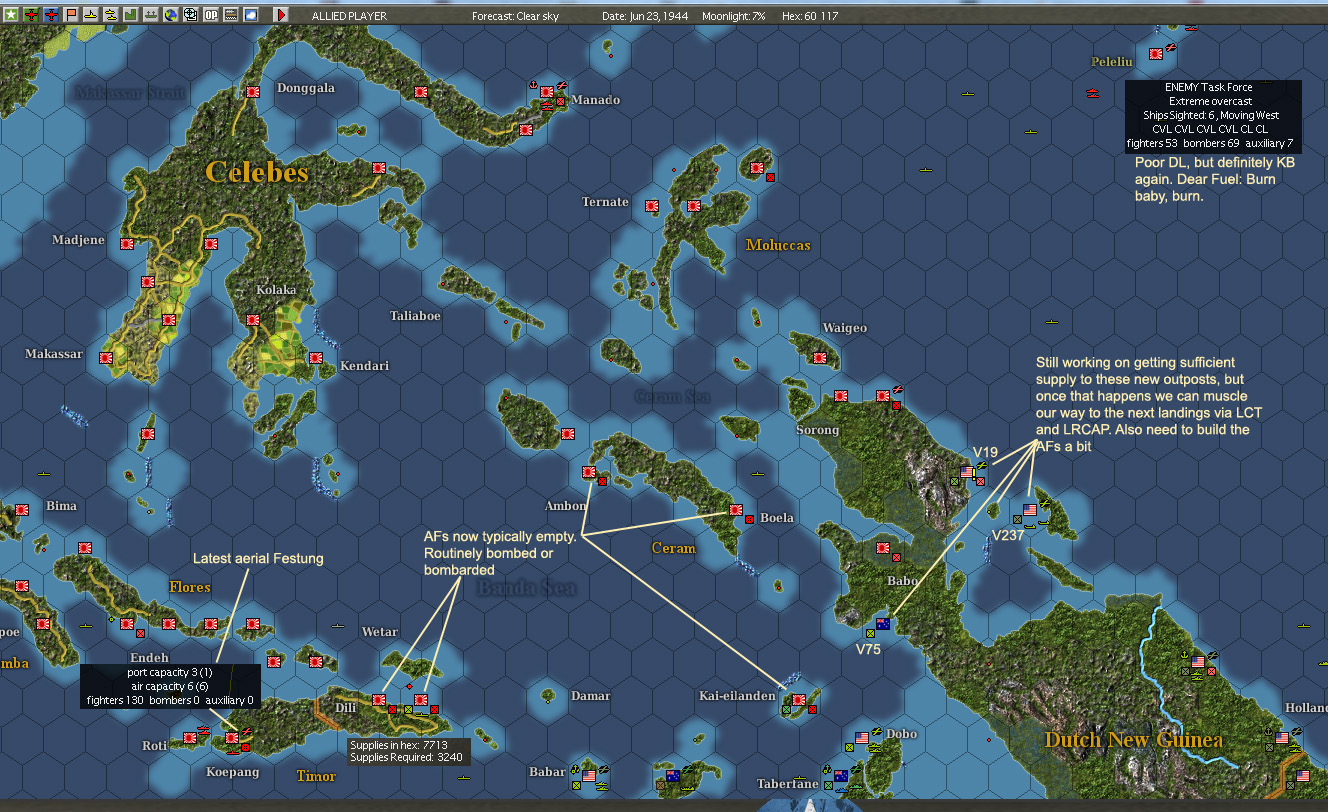Screen dimensions: 1328x812
Task: Select the Japanese base flag at Roti
Action: (190, 738)
